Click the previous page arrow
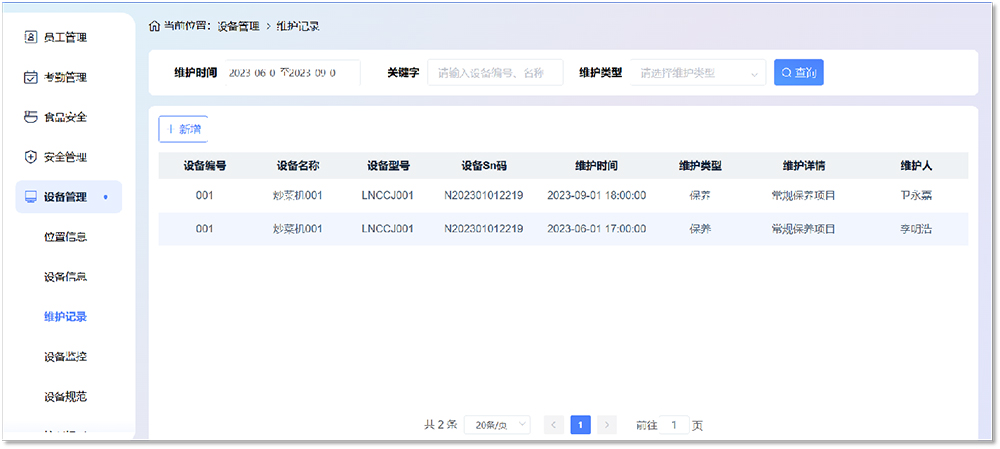Screen dimensions: 1000x449 click(554, 425)
